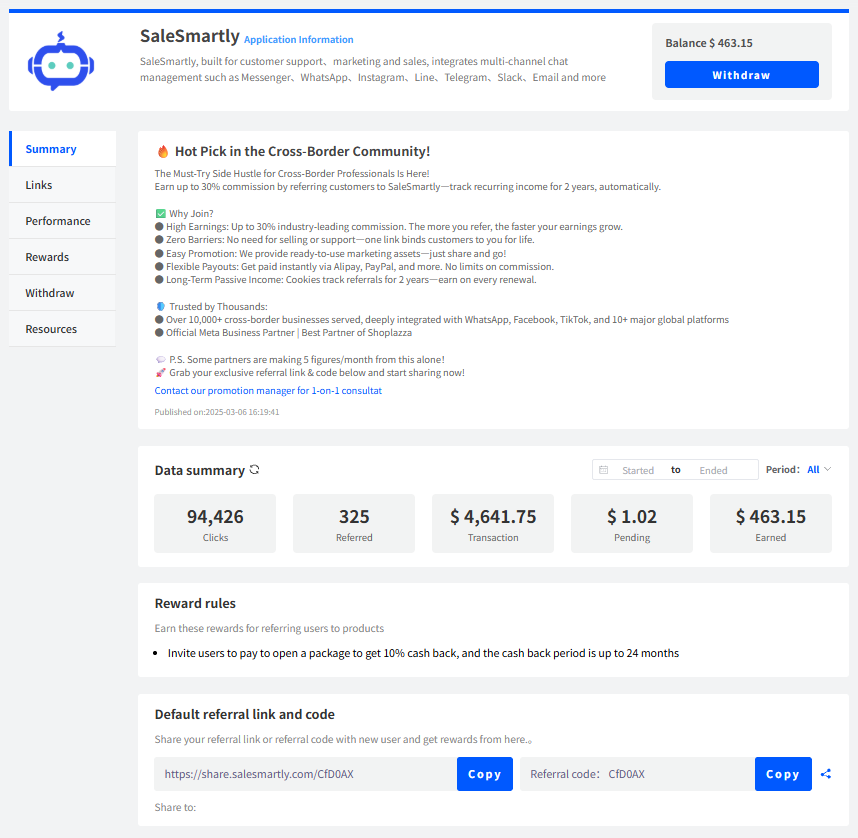Click the Default referral link and code heading
858x838 pixels.
245,714
